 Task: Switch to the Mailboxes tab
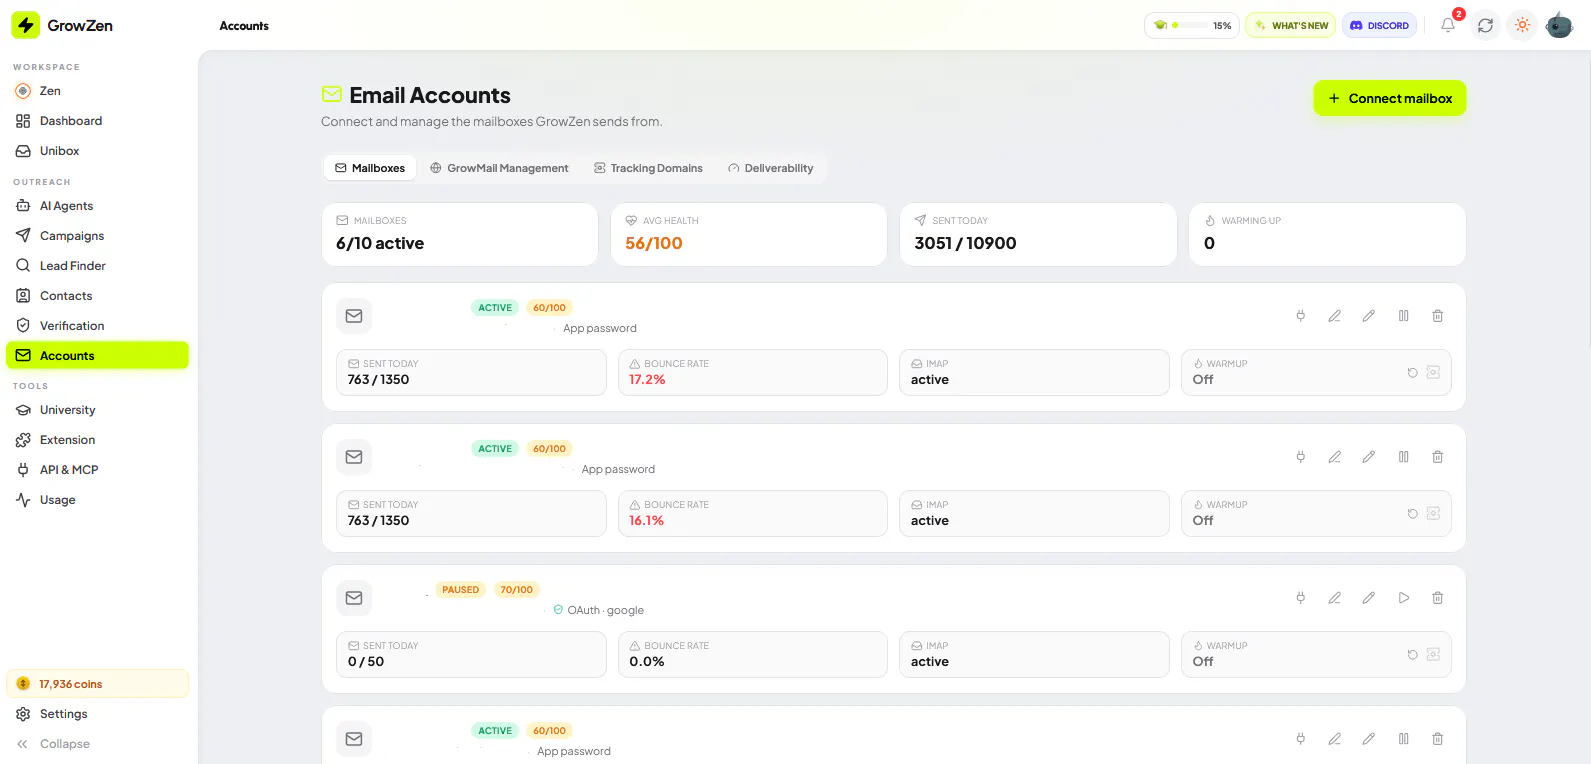[370, 168]
